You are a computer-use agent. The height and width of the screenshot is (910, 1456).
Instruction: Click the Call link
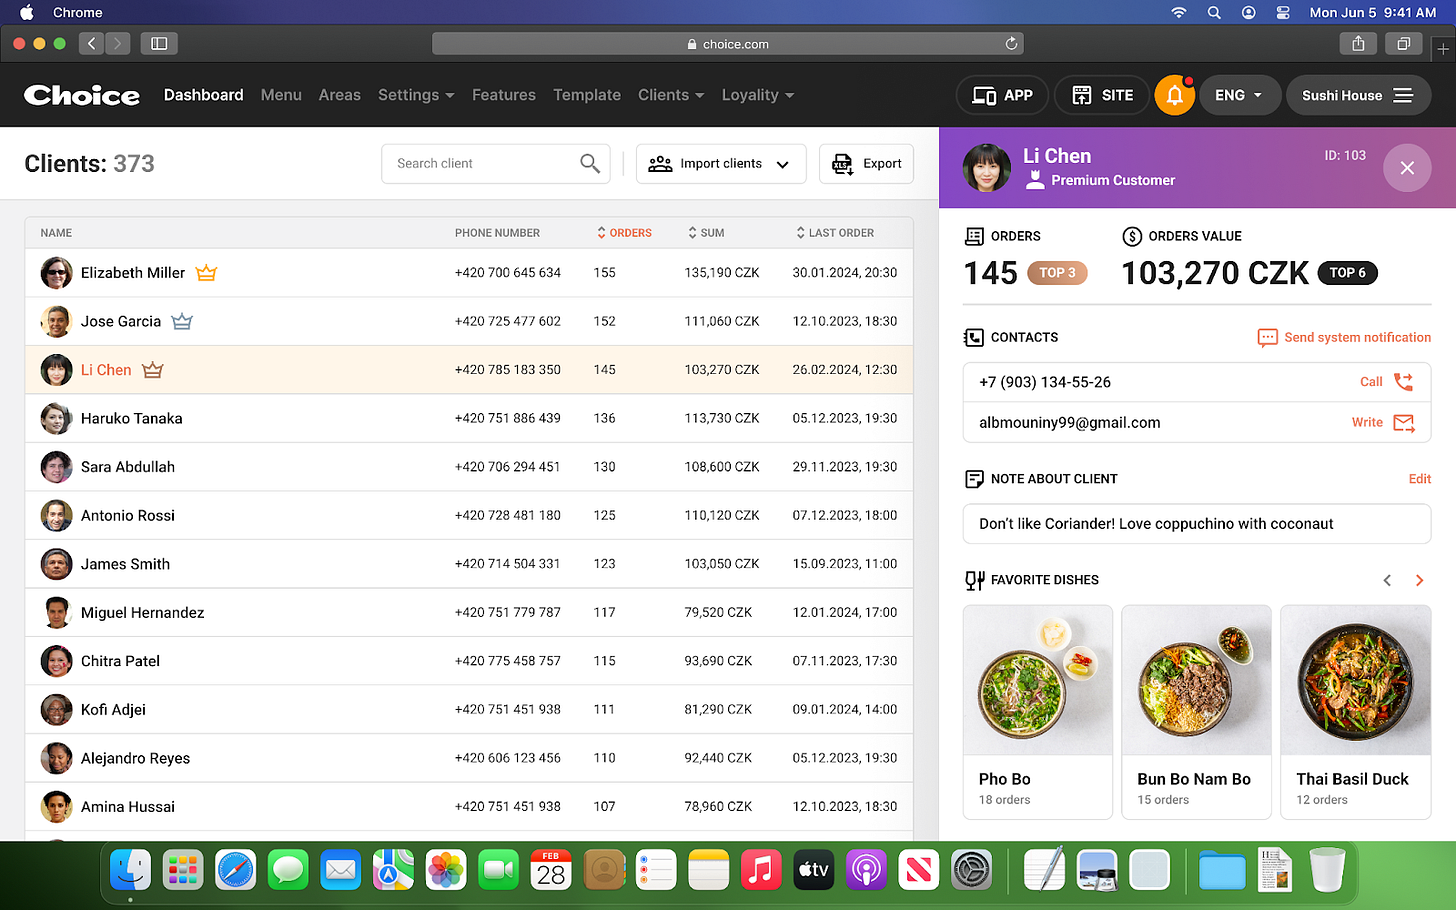coord(1371,382)
